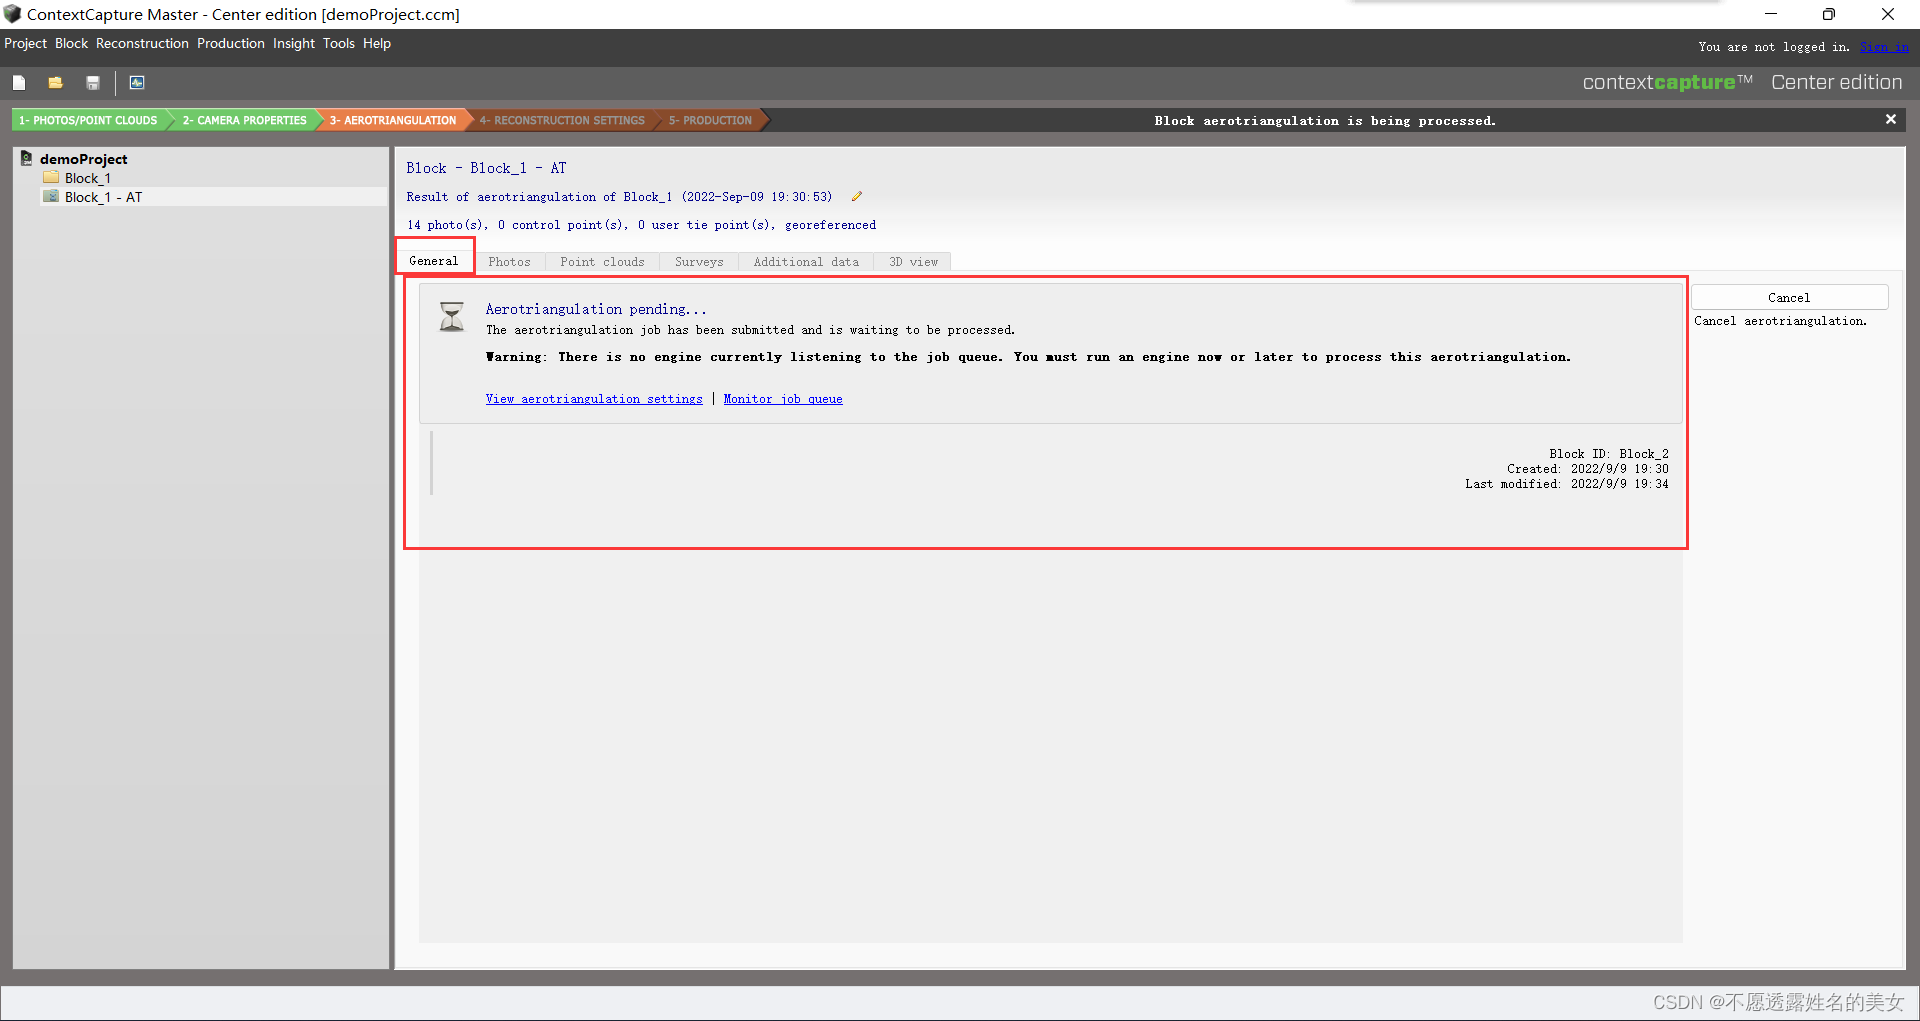Image resolution: width=1920 pixels, height=1021 pixels.
Task: Switch to the 3D view tab
Action: point(913,262)
